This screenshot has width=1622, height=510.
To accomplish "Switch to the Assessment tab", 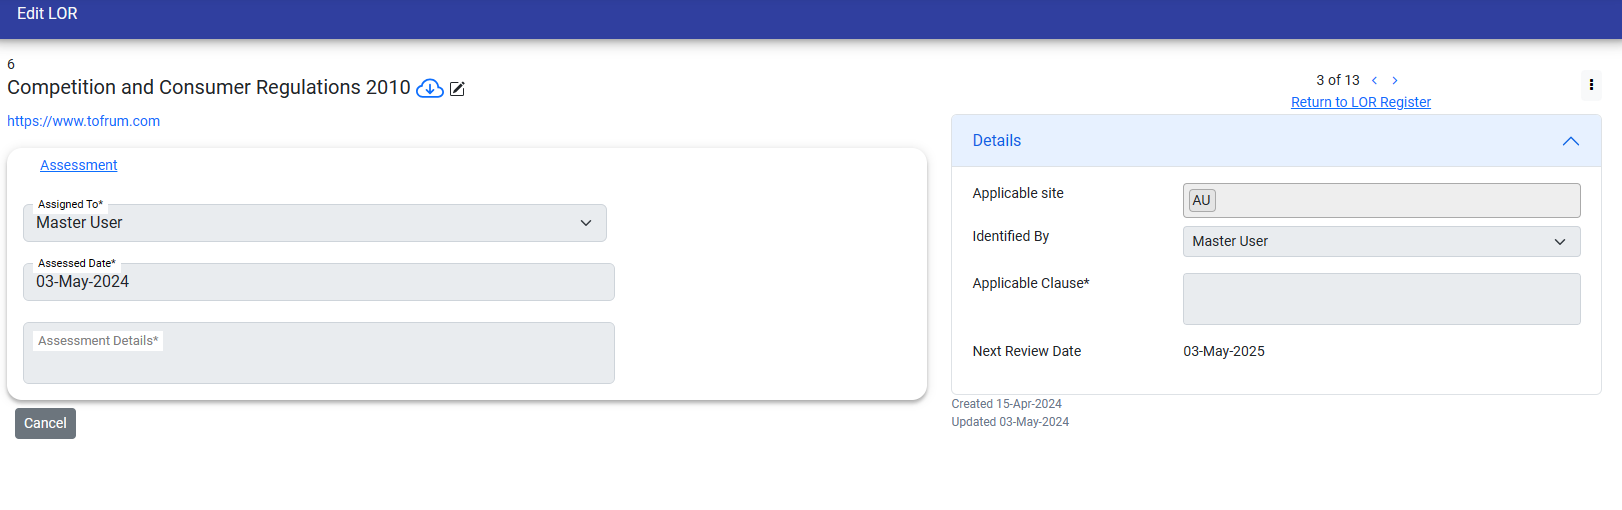I will coord(79,166).
